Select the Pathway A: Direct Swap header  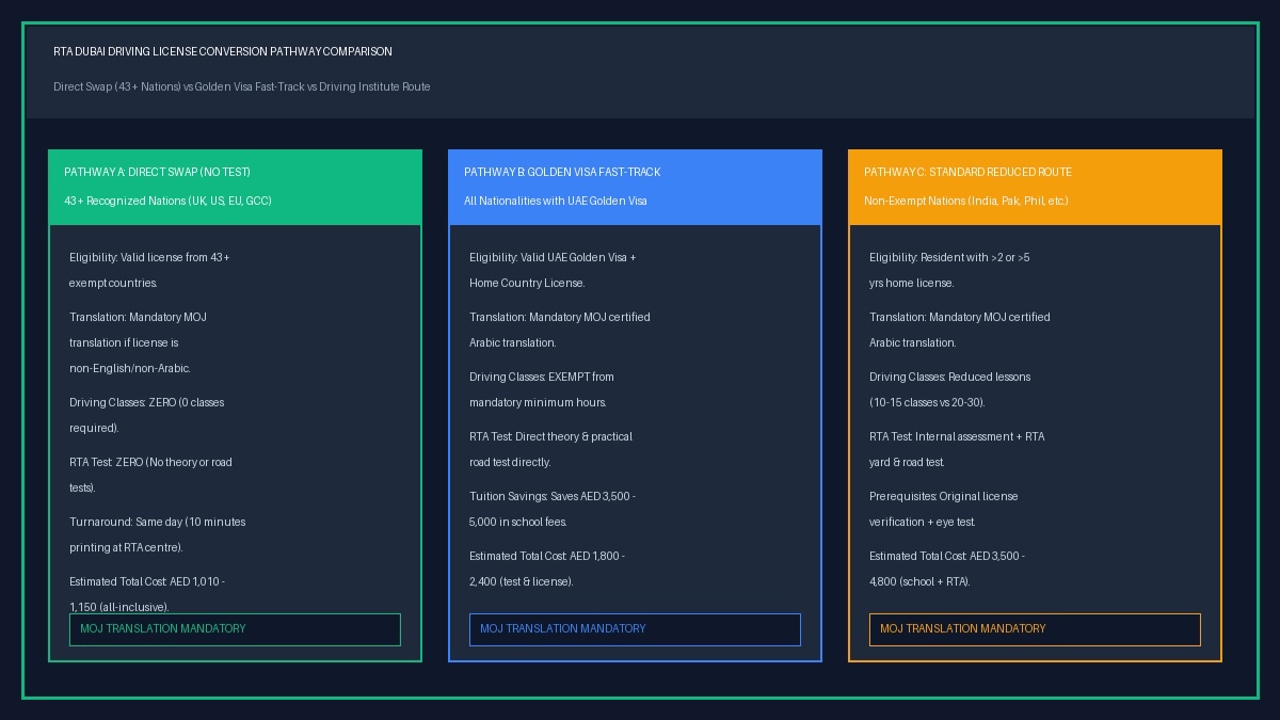(235, 187)
